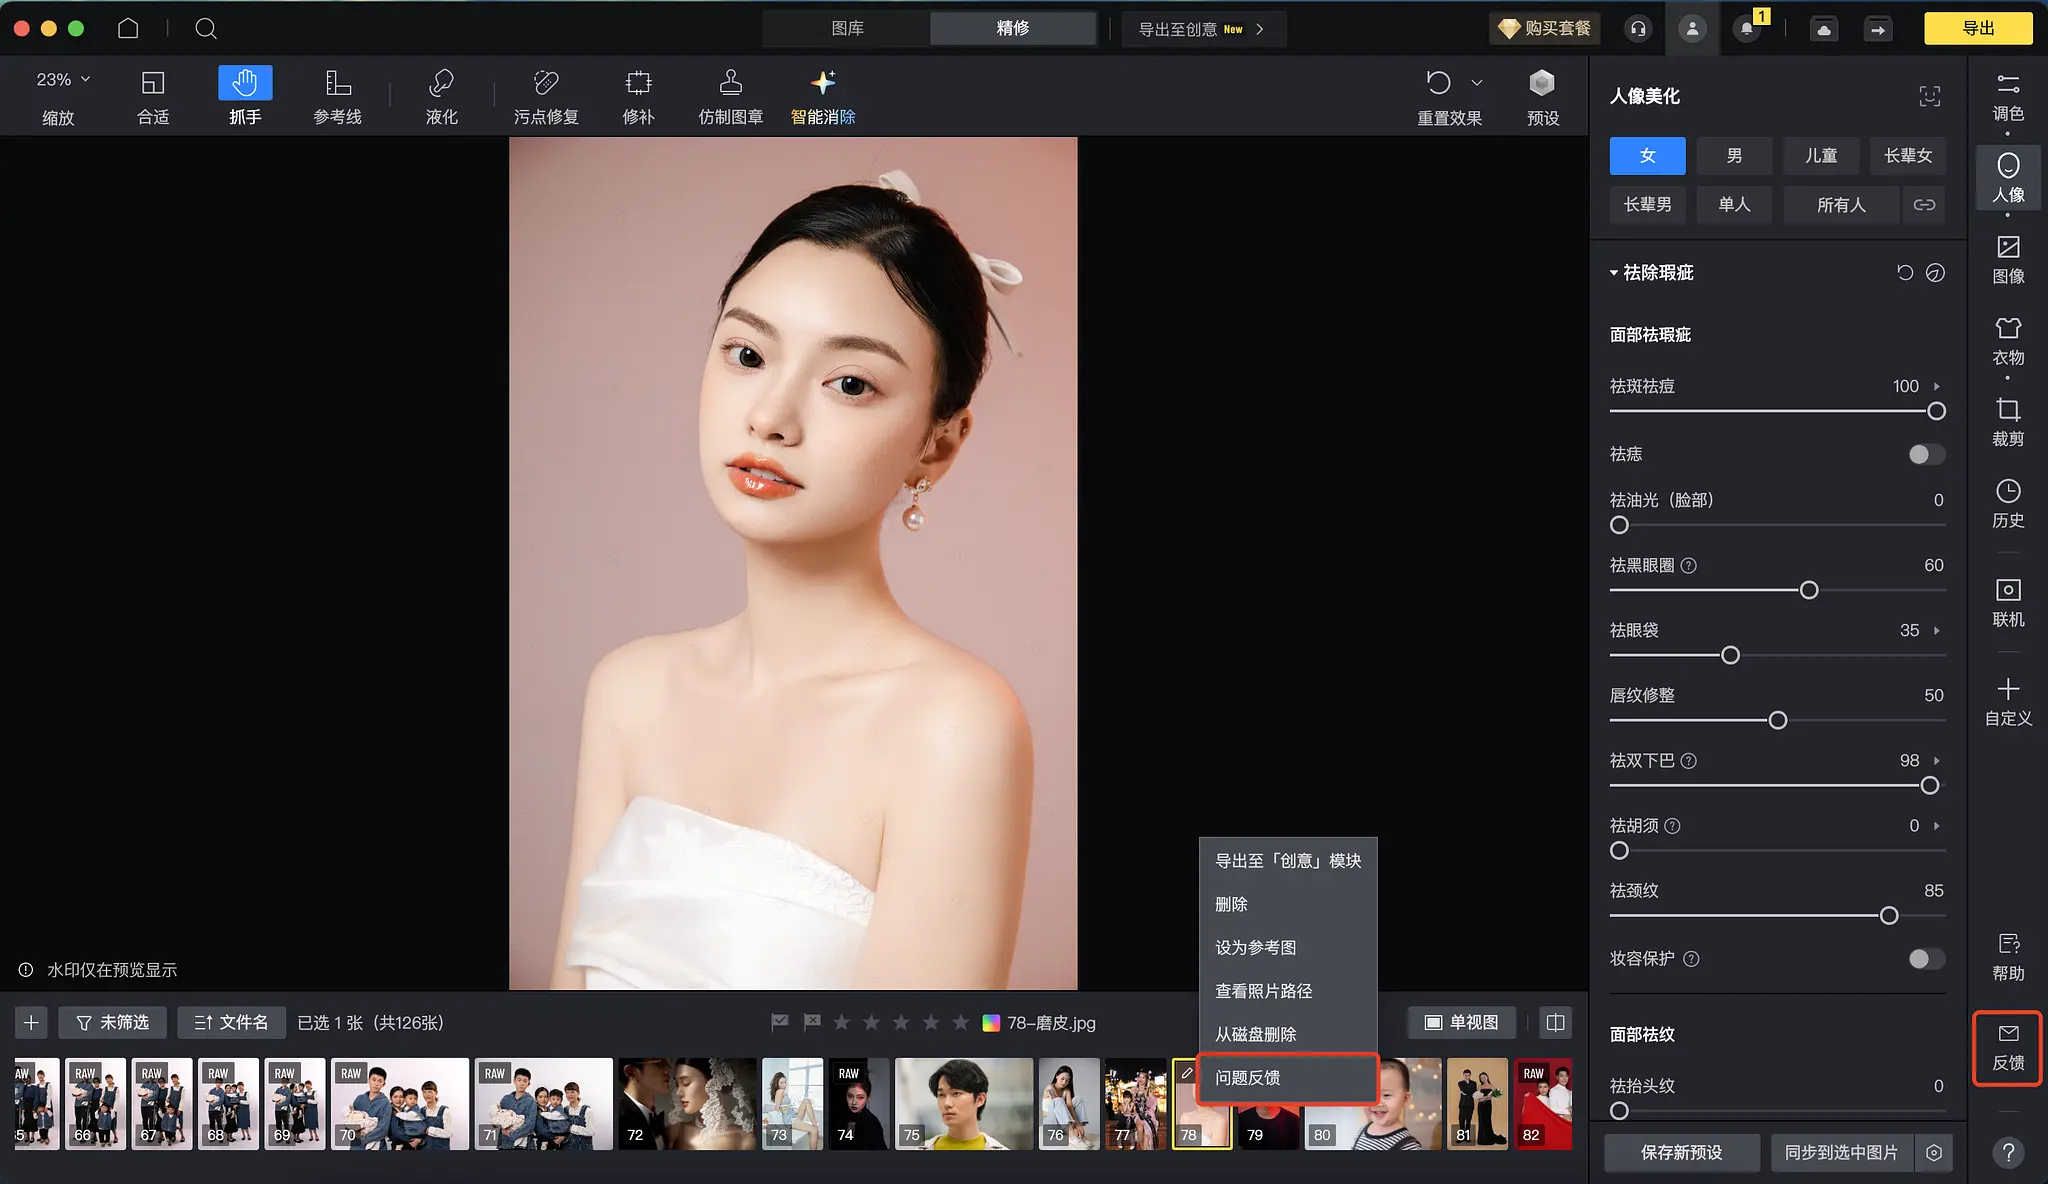Open the dropdown arrow beside 重置效果
2048x1184 pixels.
click(x=1477, y=83)
